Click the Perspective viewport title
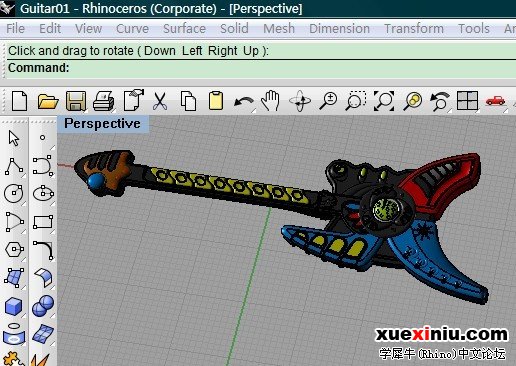Screen dimensions: 516x366 tap(102, 124)
